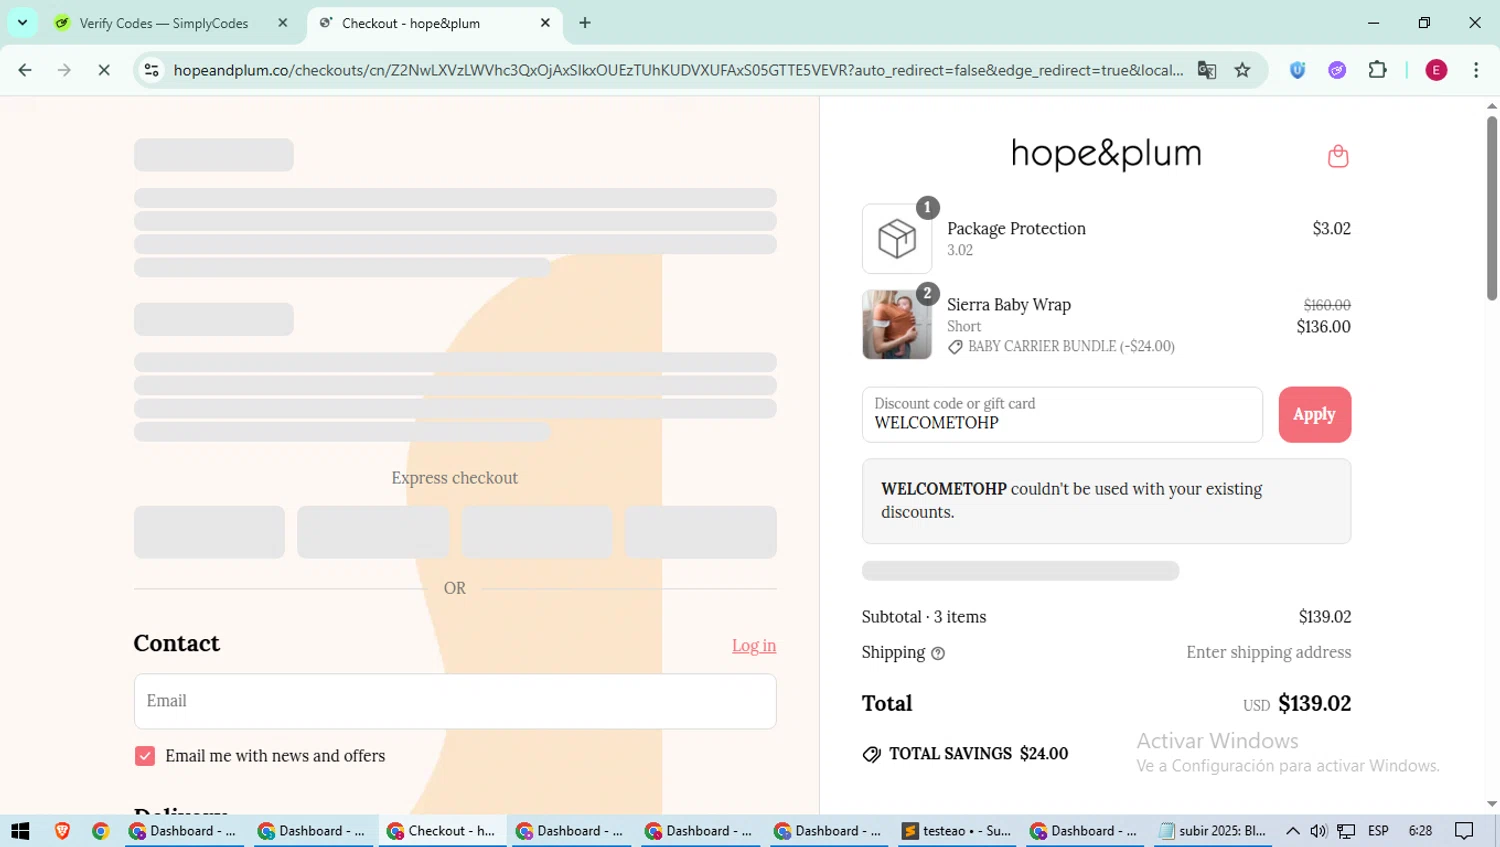Open the notification center icon
1500x847 pixels.
coord(1465,831)
